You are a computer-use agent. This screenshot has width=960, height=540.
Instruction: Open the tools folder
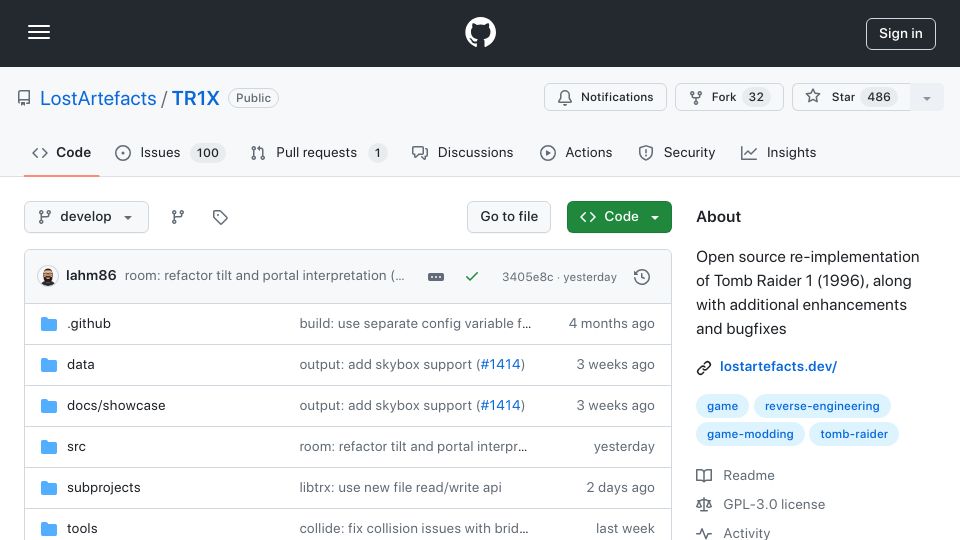point(82,528)
